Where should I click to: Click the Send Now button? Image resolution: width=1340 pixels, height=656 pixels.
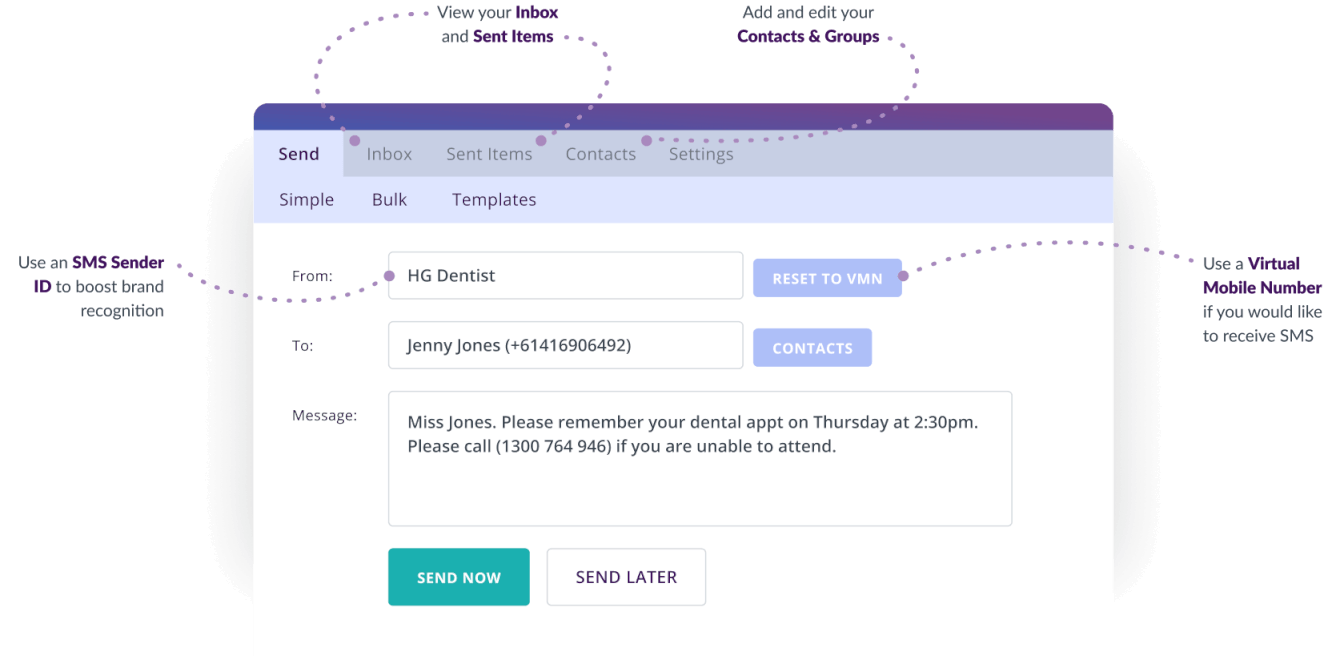(x=459, y=577)
